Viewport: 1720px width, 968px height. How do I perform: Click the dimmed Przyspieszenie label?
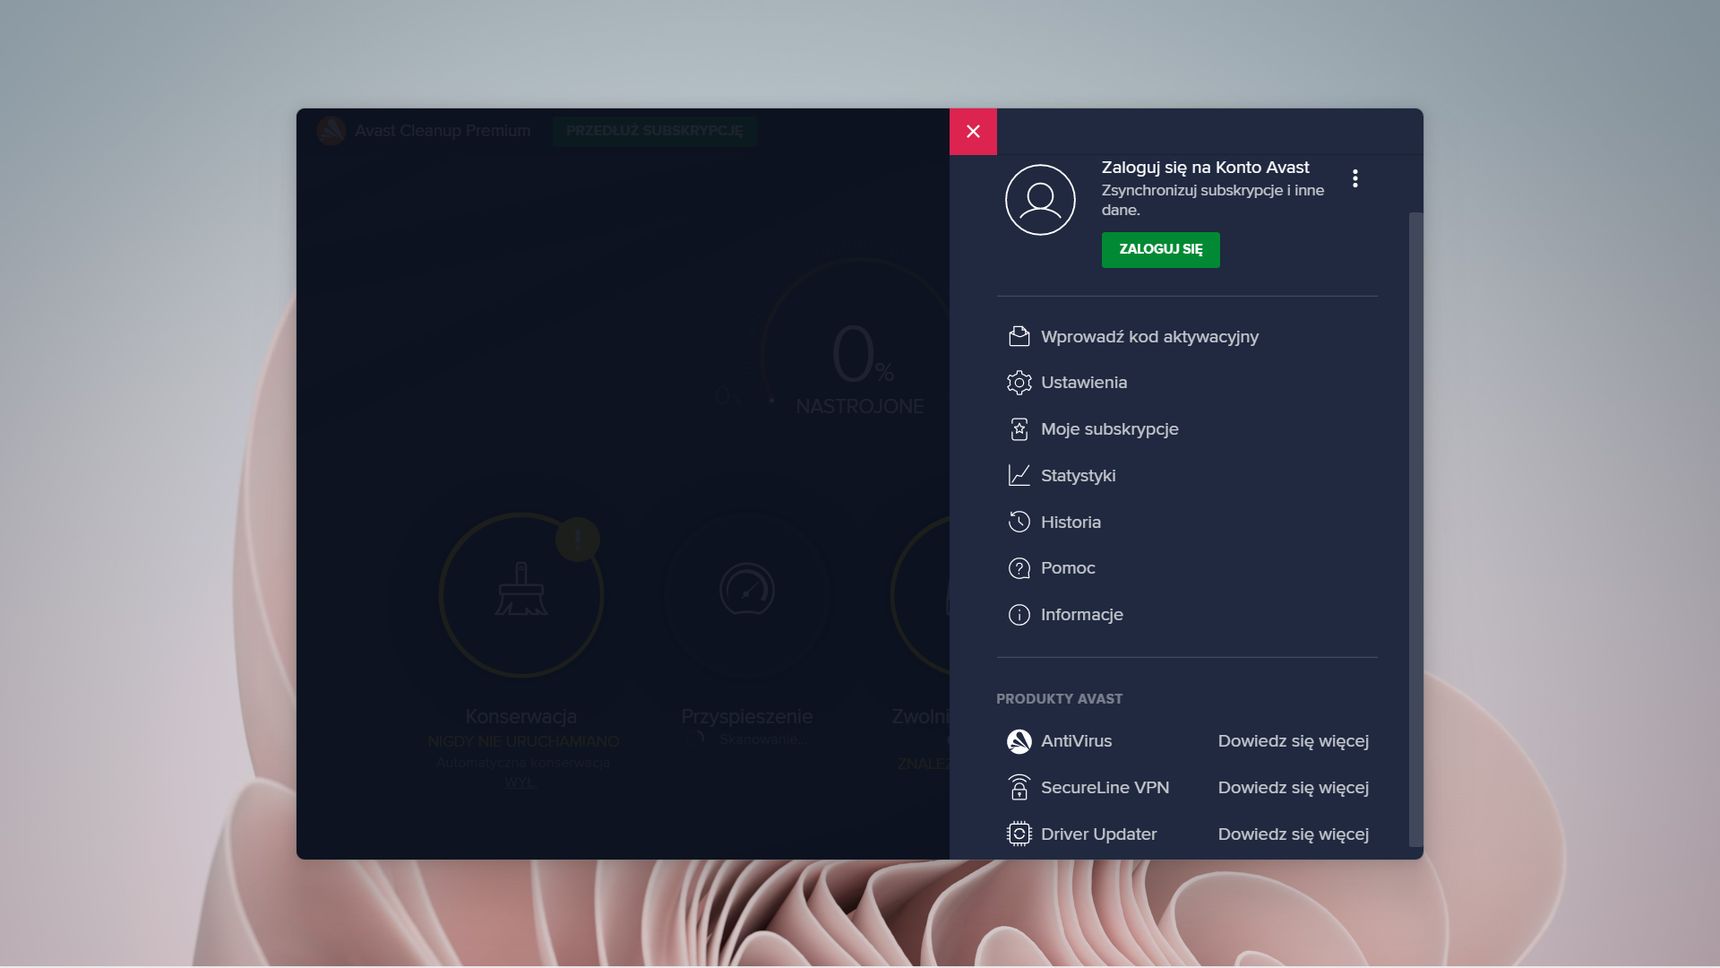tap(747, 716)
